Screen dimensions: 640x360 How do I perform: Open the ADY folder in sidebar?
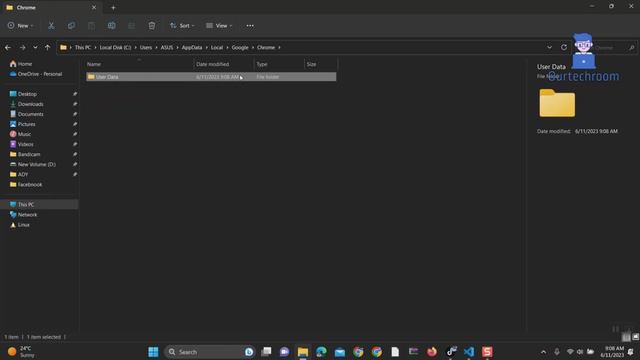[19, 174]
